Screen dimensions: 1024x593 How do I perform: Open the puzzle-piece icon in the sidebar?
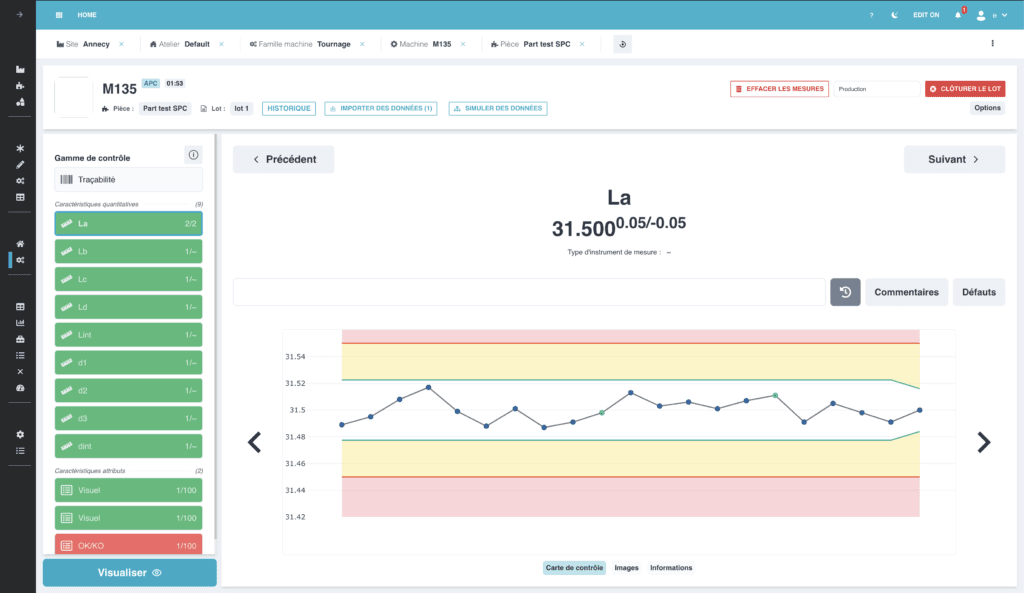tap(20, 86)
